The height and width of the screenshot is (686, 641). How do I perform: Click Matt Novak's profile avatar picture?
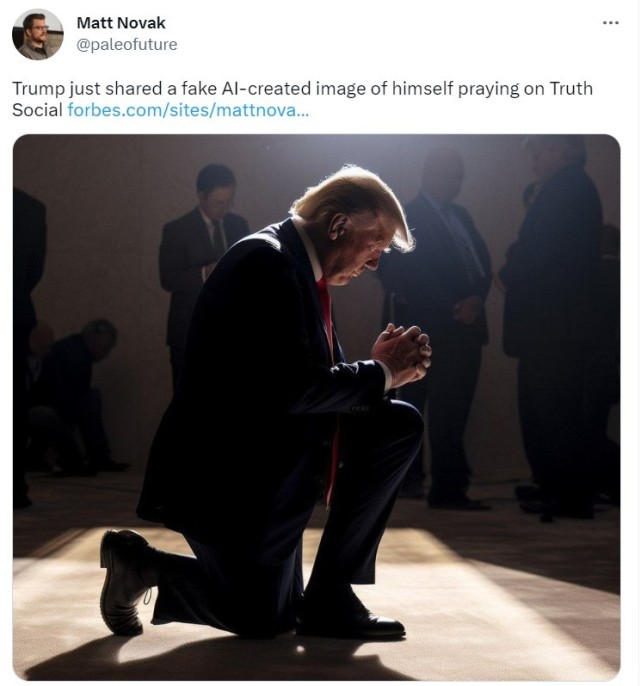pos(38,34)
